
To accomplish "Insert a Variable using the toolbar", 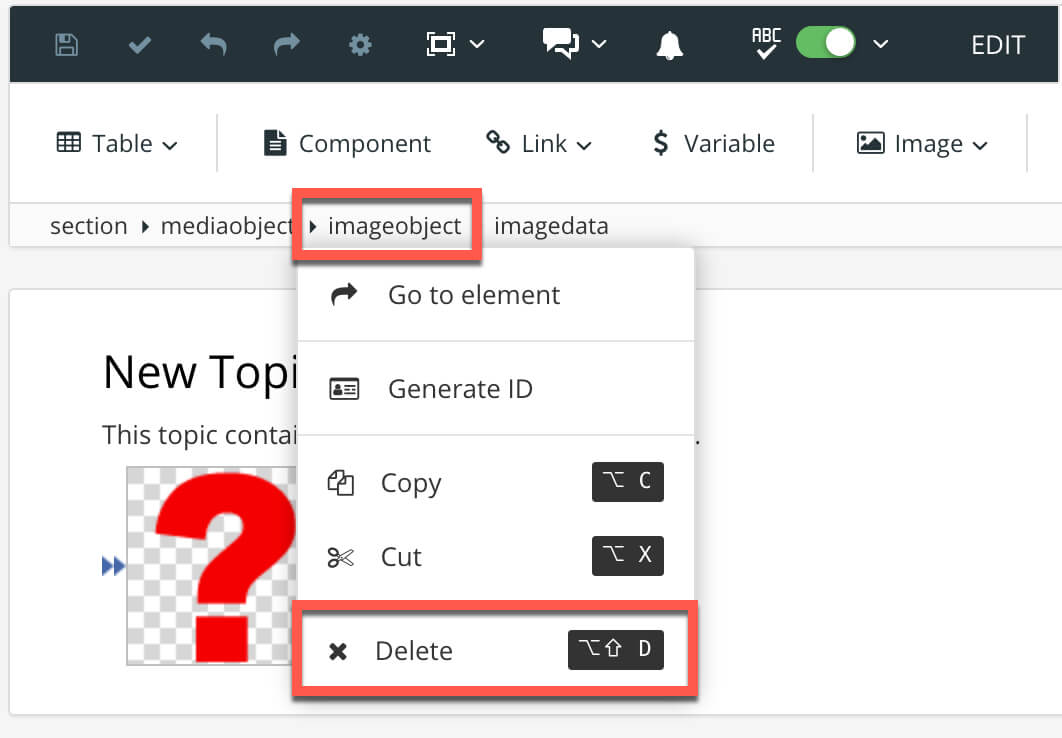I will coord(714,143).
